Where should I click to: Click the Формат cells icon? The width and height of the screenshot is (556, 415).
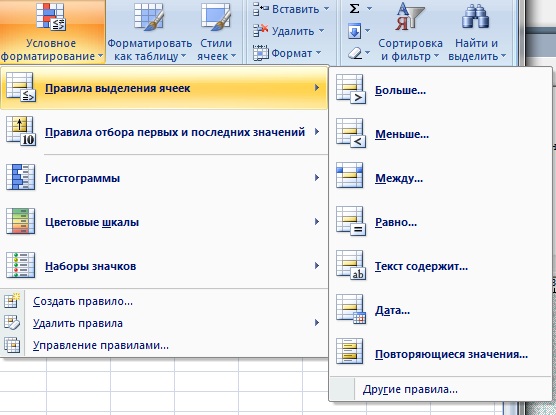click(x=261, y=53)
